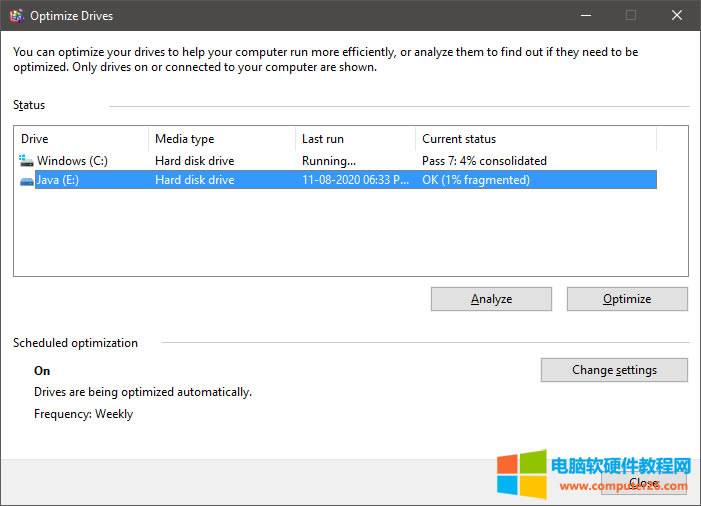Click the "OK (1% fragmented)" status cell
Image resolution: width=701 pixels, height=506 pixels.
pyautogui.click(x=476, y=181)
